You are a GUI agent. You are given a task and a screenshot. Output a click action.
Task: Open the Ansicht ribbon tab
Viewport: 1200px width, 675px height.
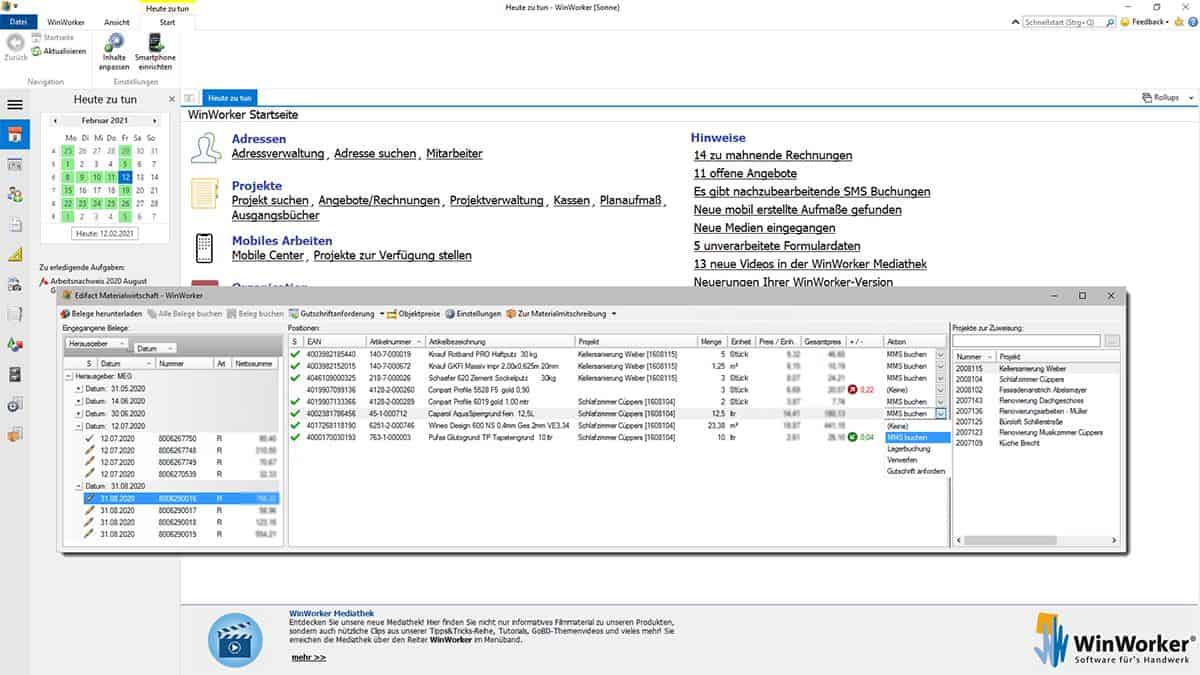click(117, 21)
